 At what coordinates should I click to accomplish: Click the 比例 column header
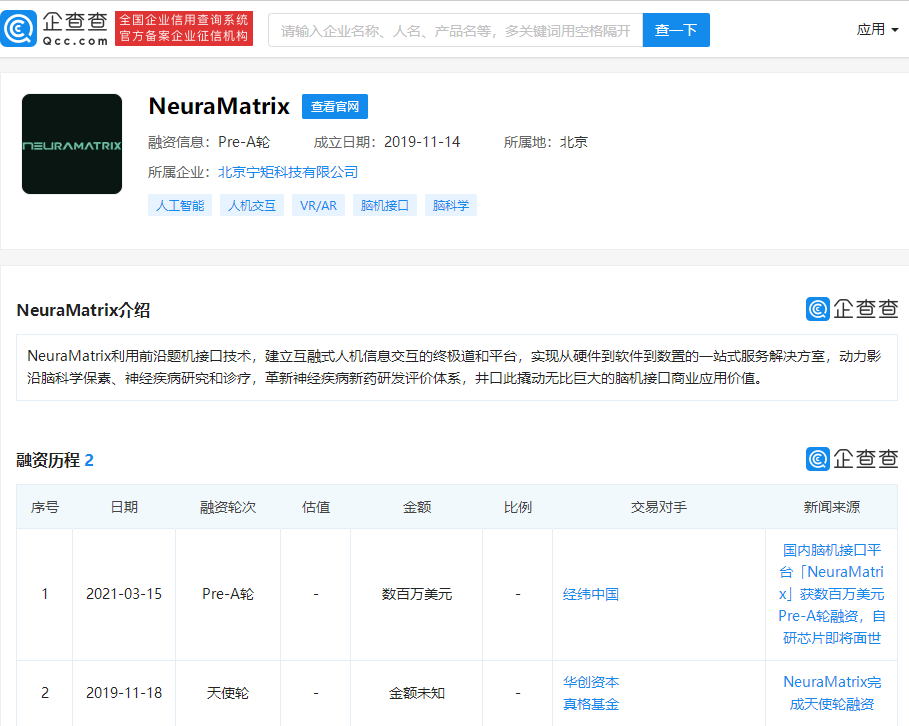(x=518, y=507)
